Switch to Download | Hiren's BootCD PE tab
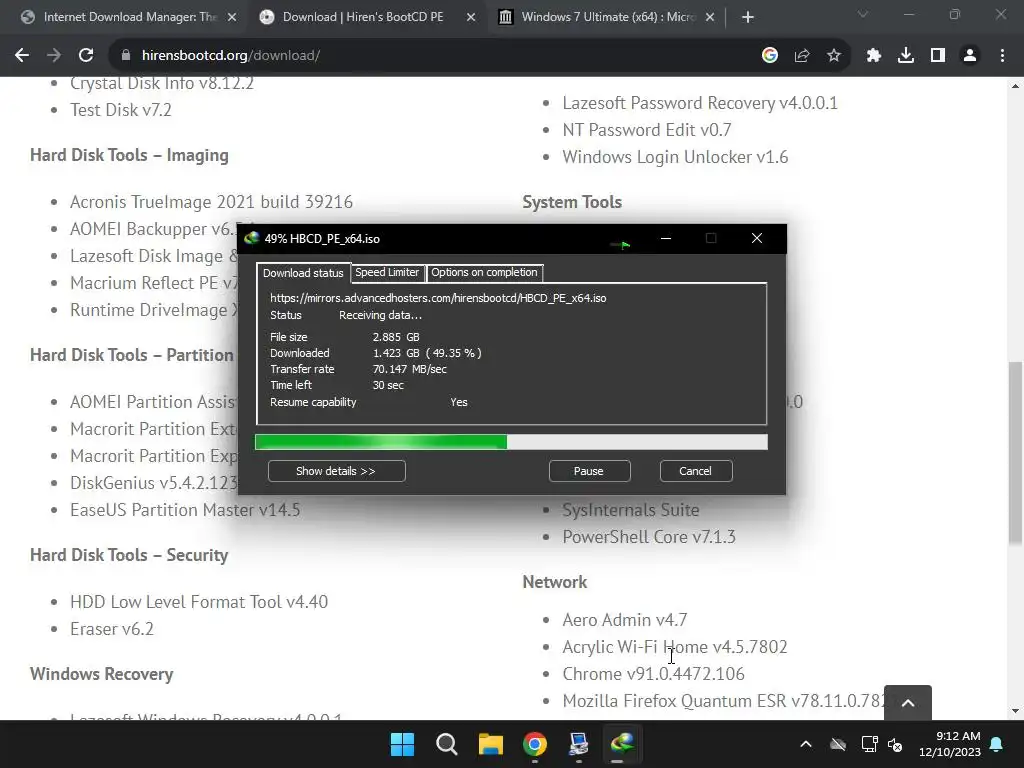Viewport: 1024px width, 768px height. pos(368,17)
